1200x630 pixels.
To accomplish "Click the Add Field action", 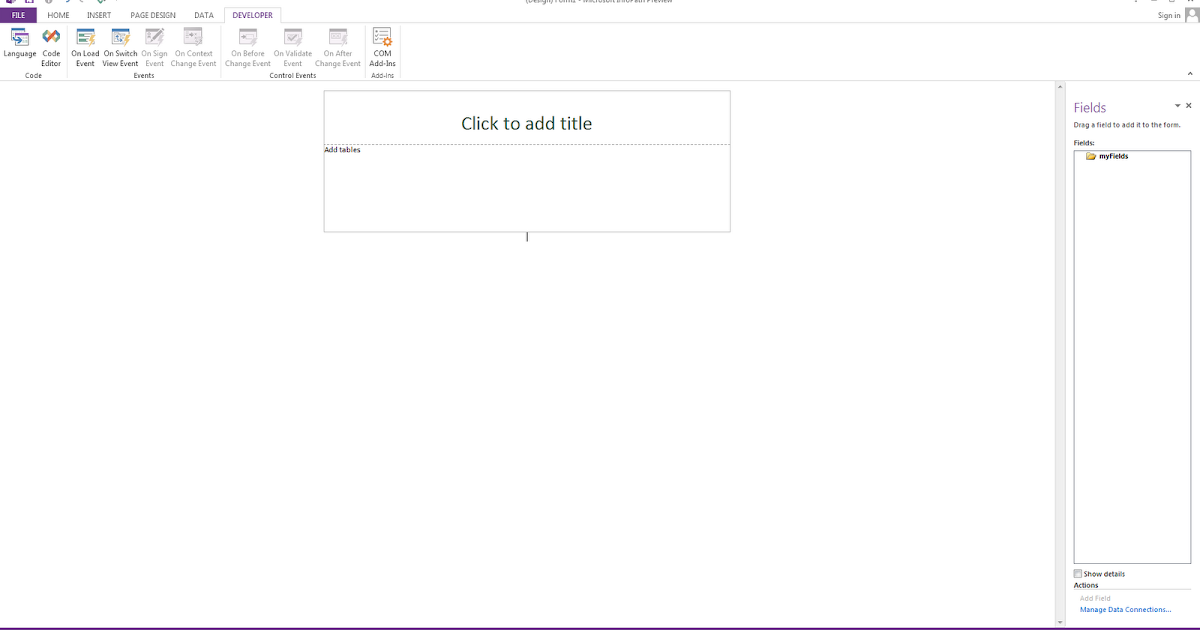I will click(x=1095, y=598).
